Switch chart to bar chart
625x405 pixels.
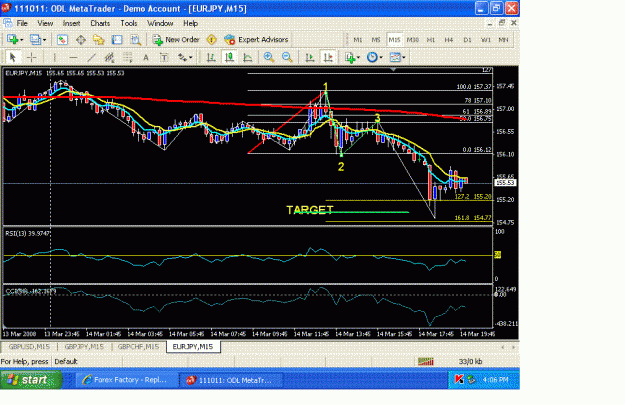[211, 57]
